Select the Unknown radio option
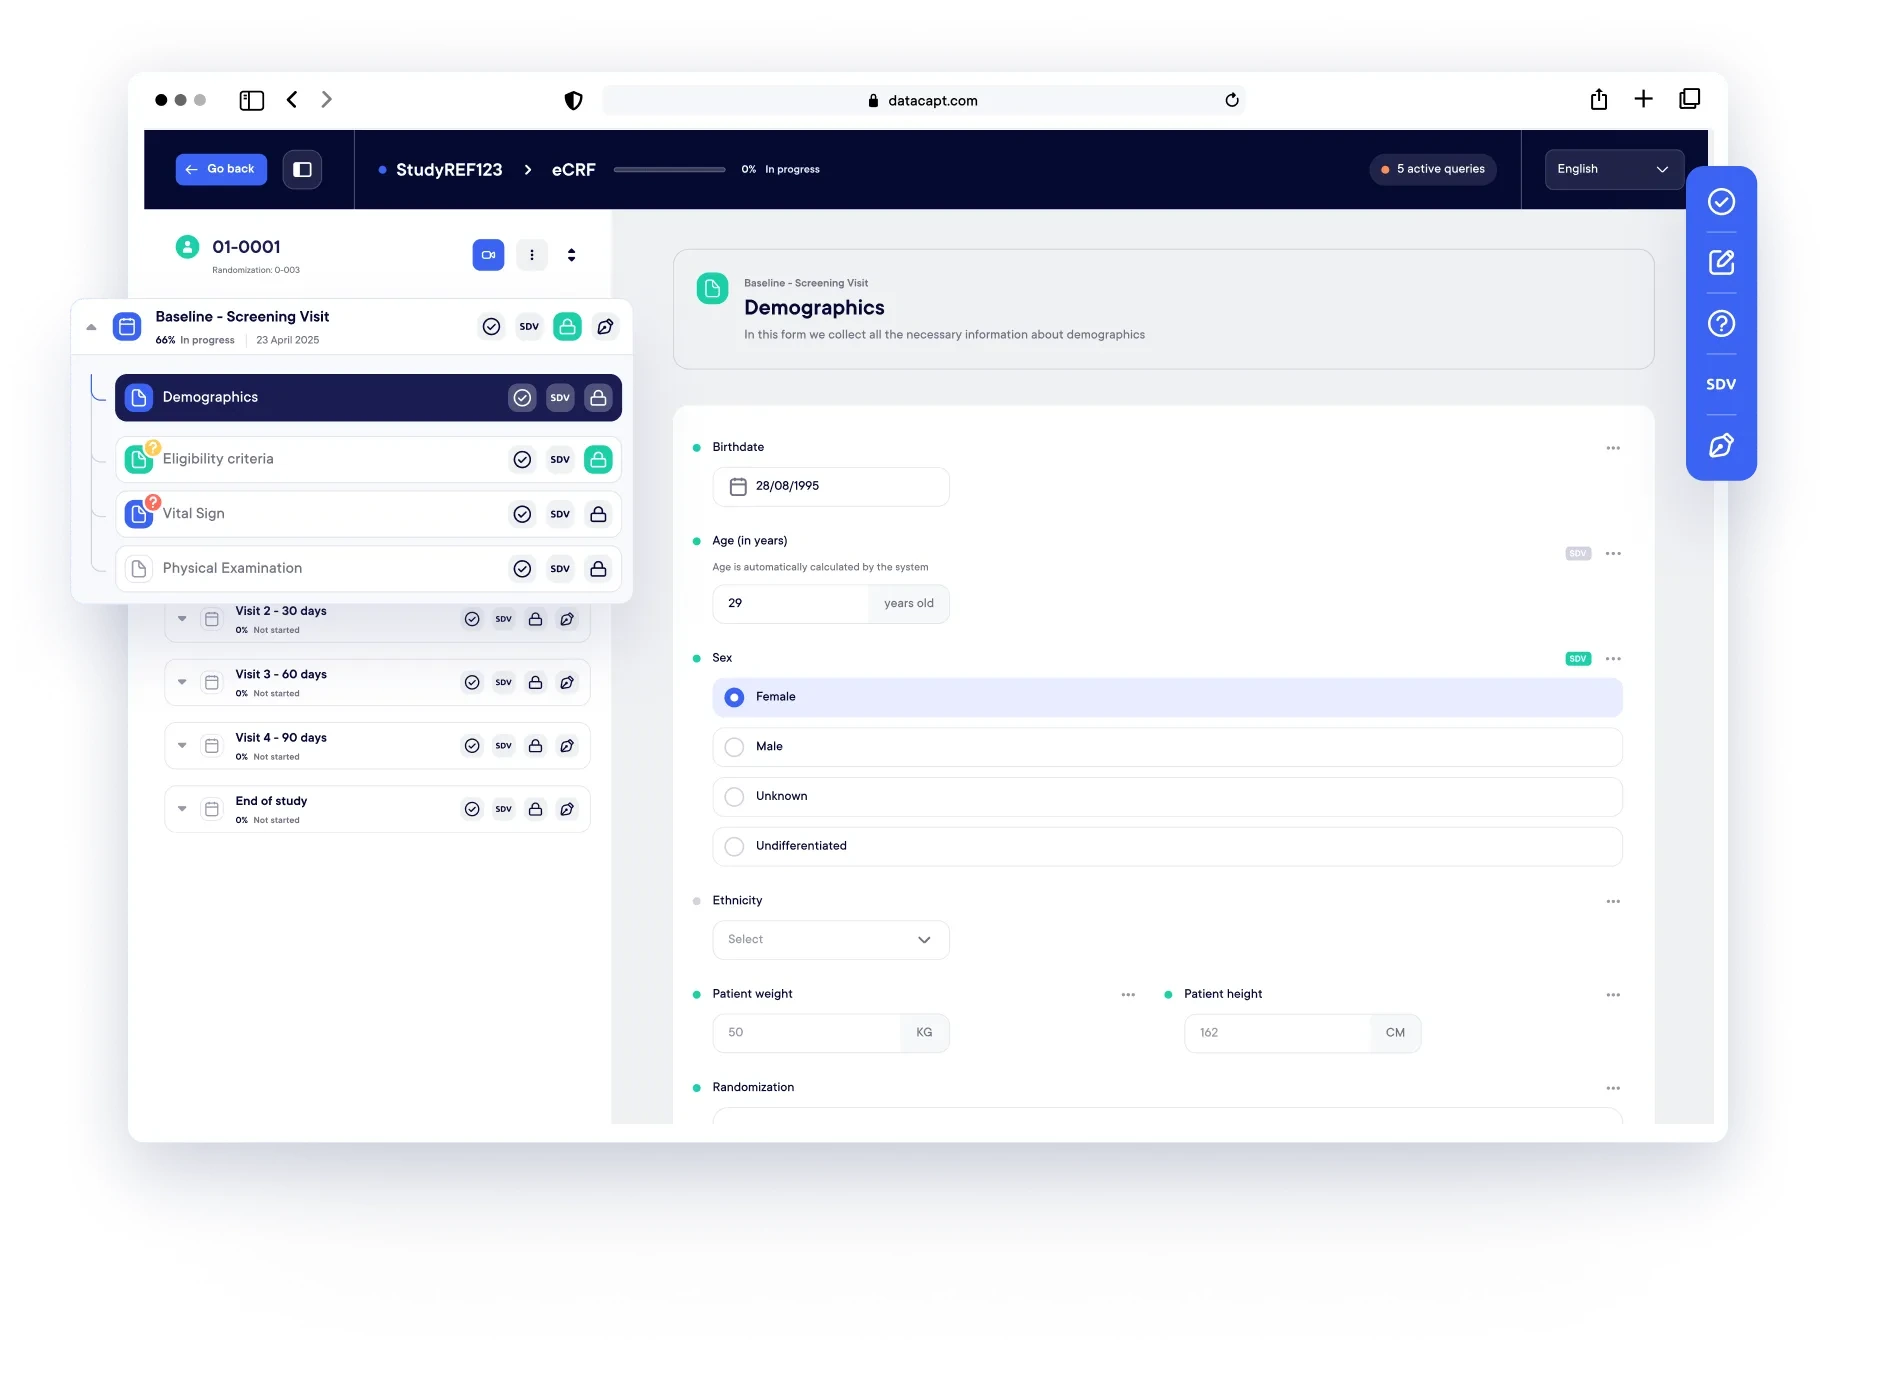 (x=1167, y=797)
